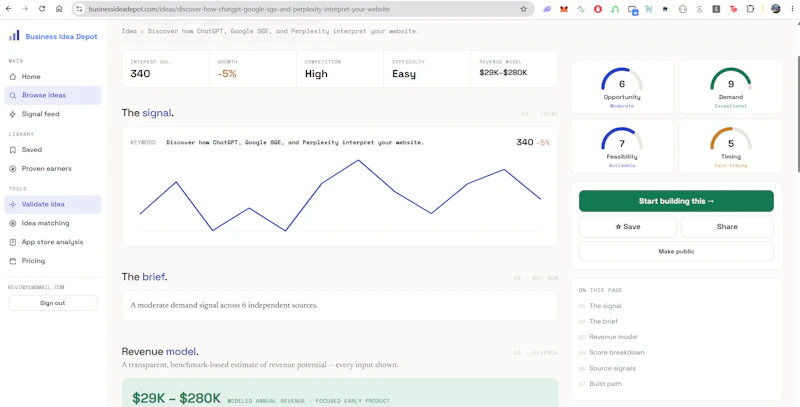Click the Home house icon in sidebar
The height and width of the screenshot is (407, 800).
click(13, 77)
